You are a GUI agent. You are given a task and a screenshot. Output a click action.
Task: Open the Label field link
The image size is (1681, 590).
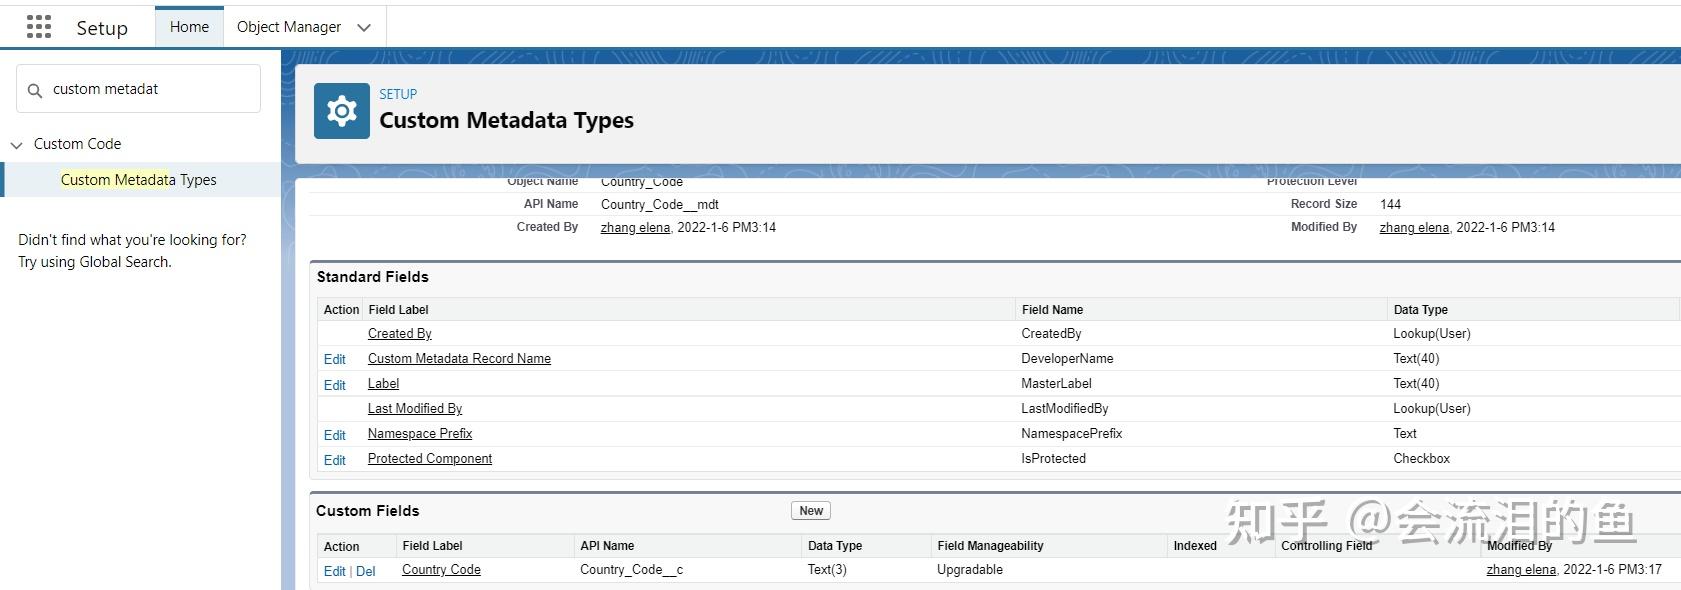[383, 384]
